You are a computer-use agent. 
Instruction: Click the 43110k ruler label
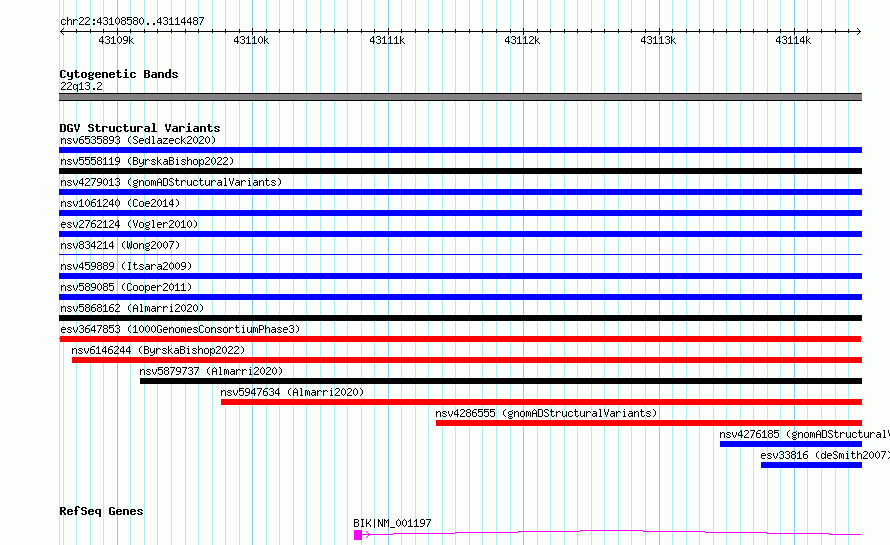(251, 40)
